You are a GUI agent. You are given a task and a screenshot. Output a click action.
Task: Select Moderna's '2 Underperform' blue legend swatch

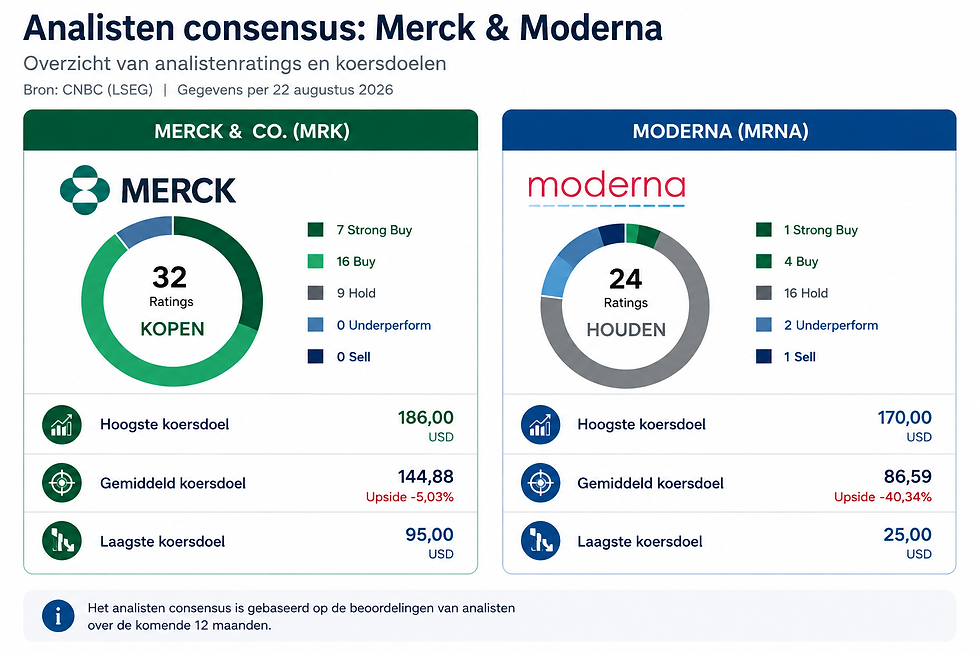click(764, 325)
